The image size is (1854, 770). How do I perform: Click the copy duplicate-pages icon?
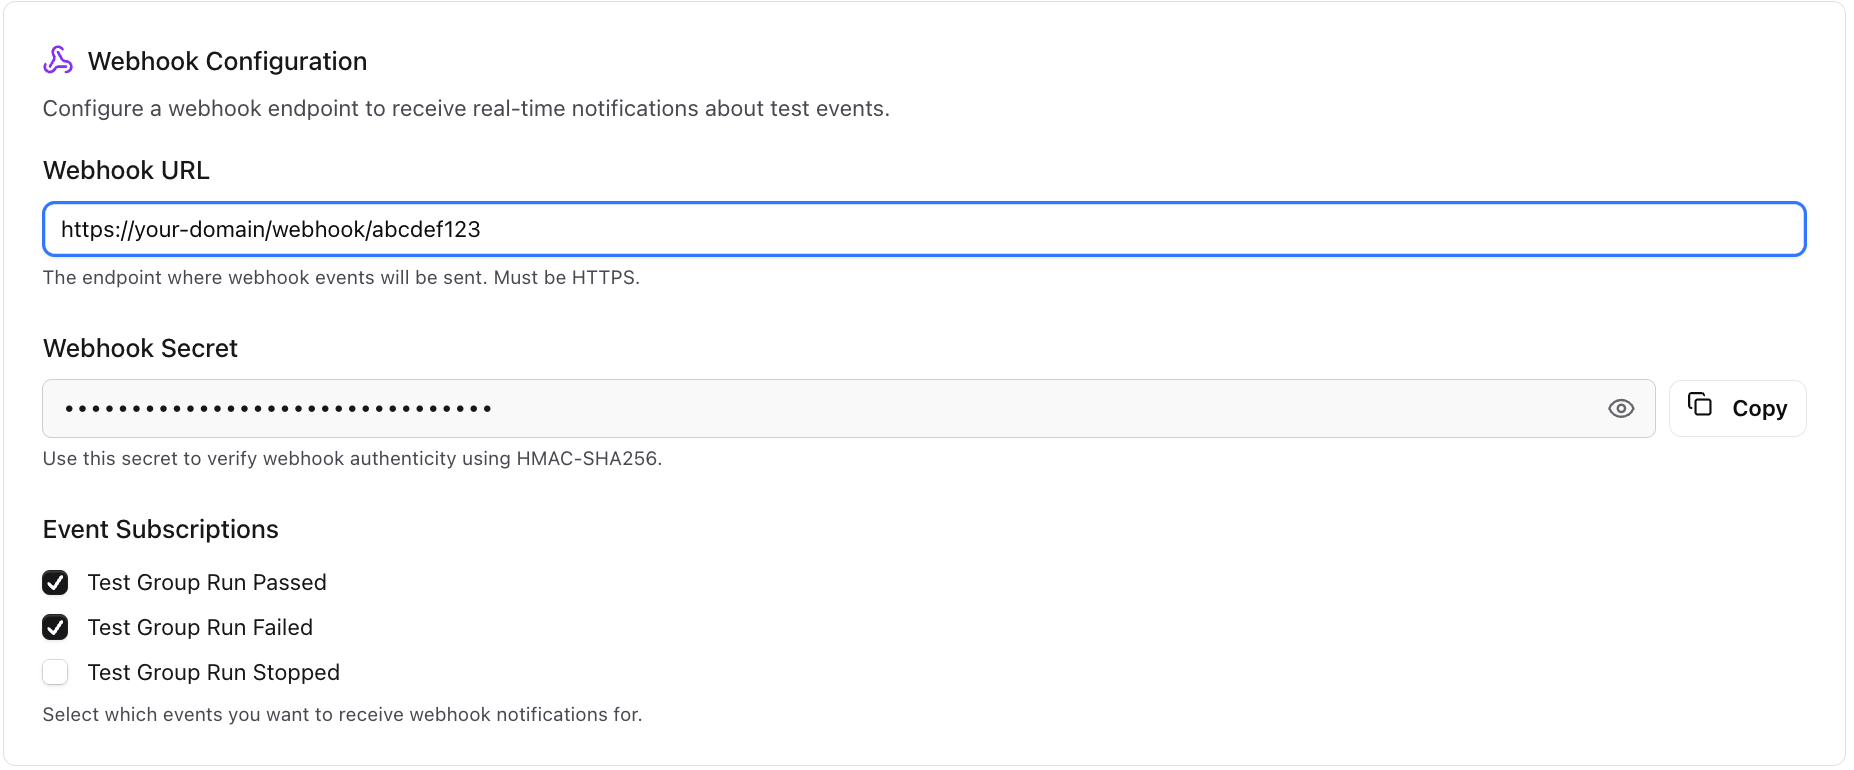point(1701,406)
